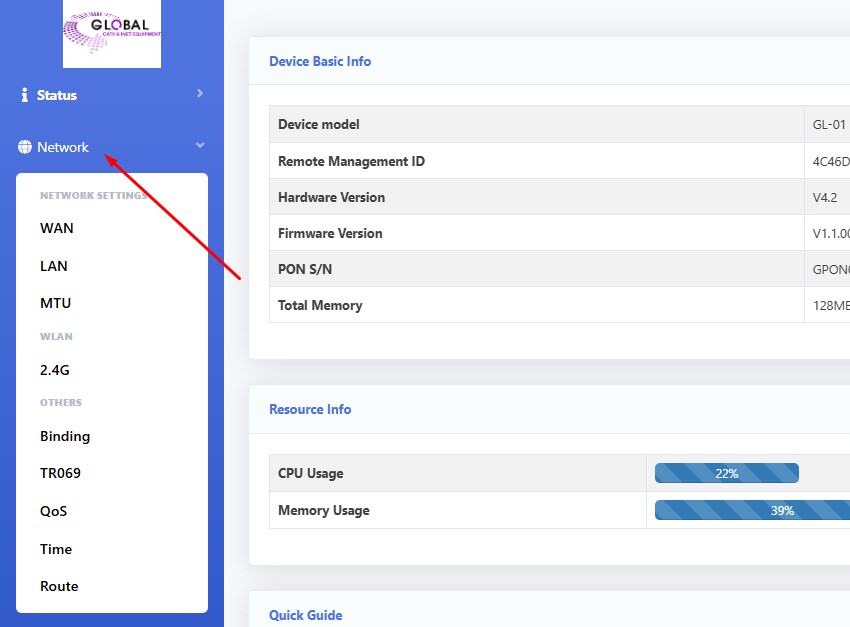Click the Memory Usage 39% progress bar
Viewport: 850px width, 627px height.
(x=752, y=510)
